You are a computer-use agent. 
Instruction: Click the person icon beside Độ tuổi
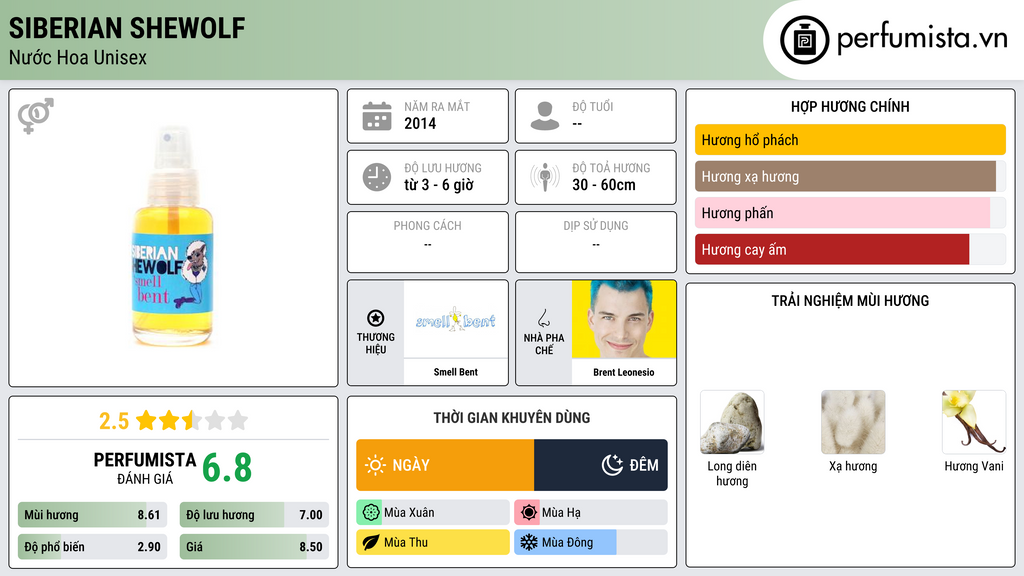tap(545, 116)
